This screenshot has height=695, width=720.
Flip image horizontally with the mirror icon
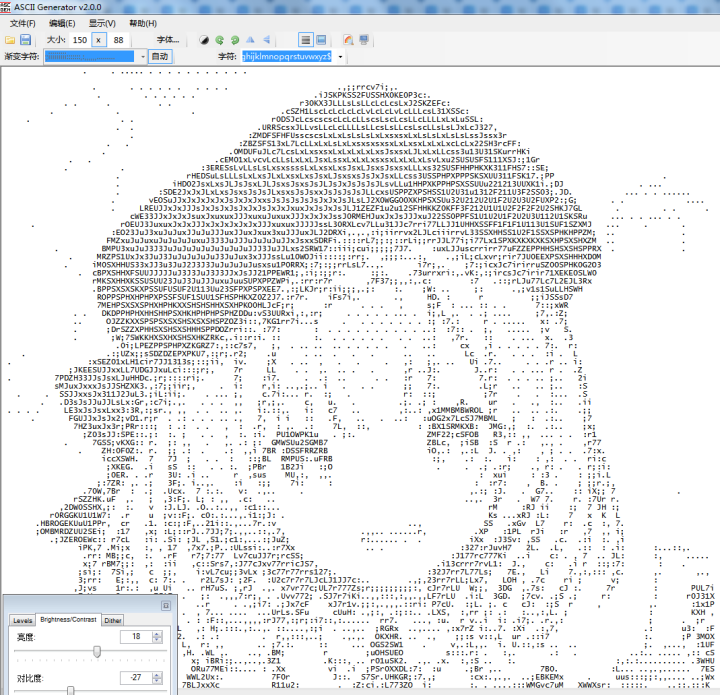250,40
